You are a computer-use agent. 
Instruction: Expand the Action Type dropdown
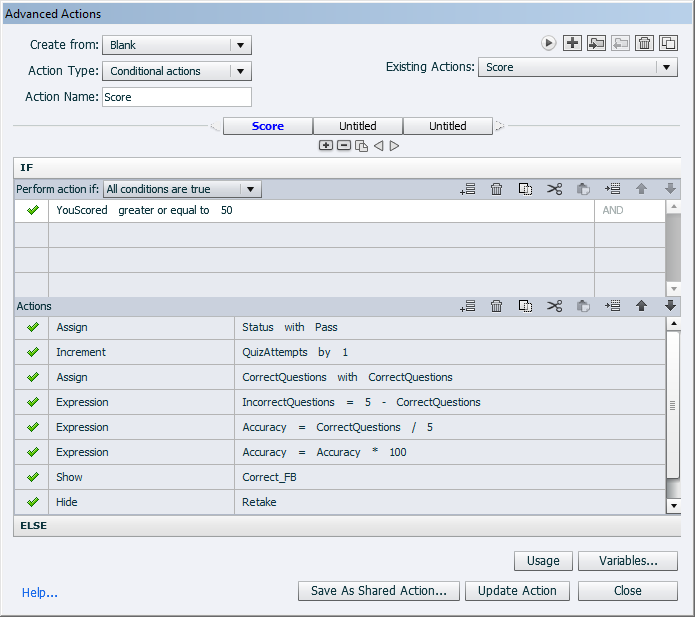point(177,71)
